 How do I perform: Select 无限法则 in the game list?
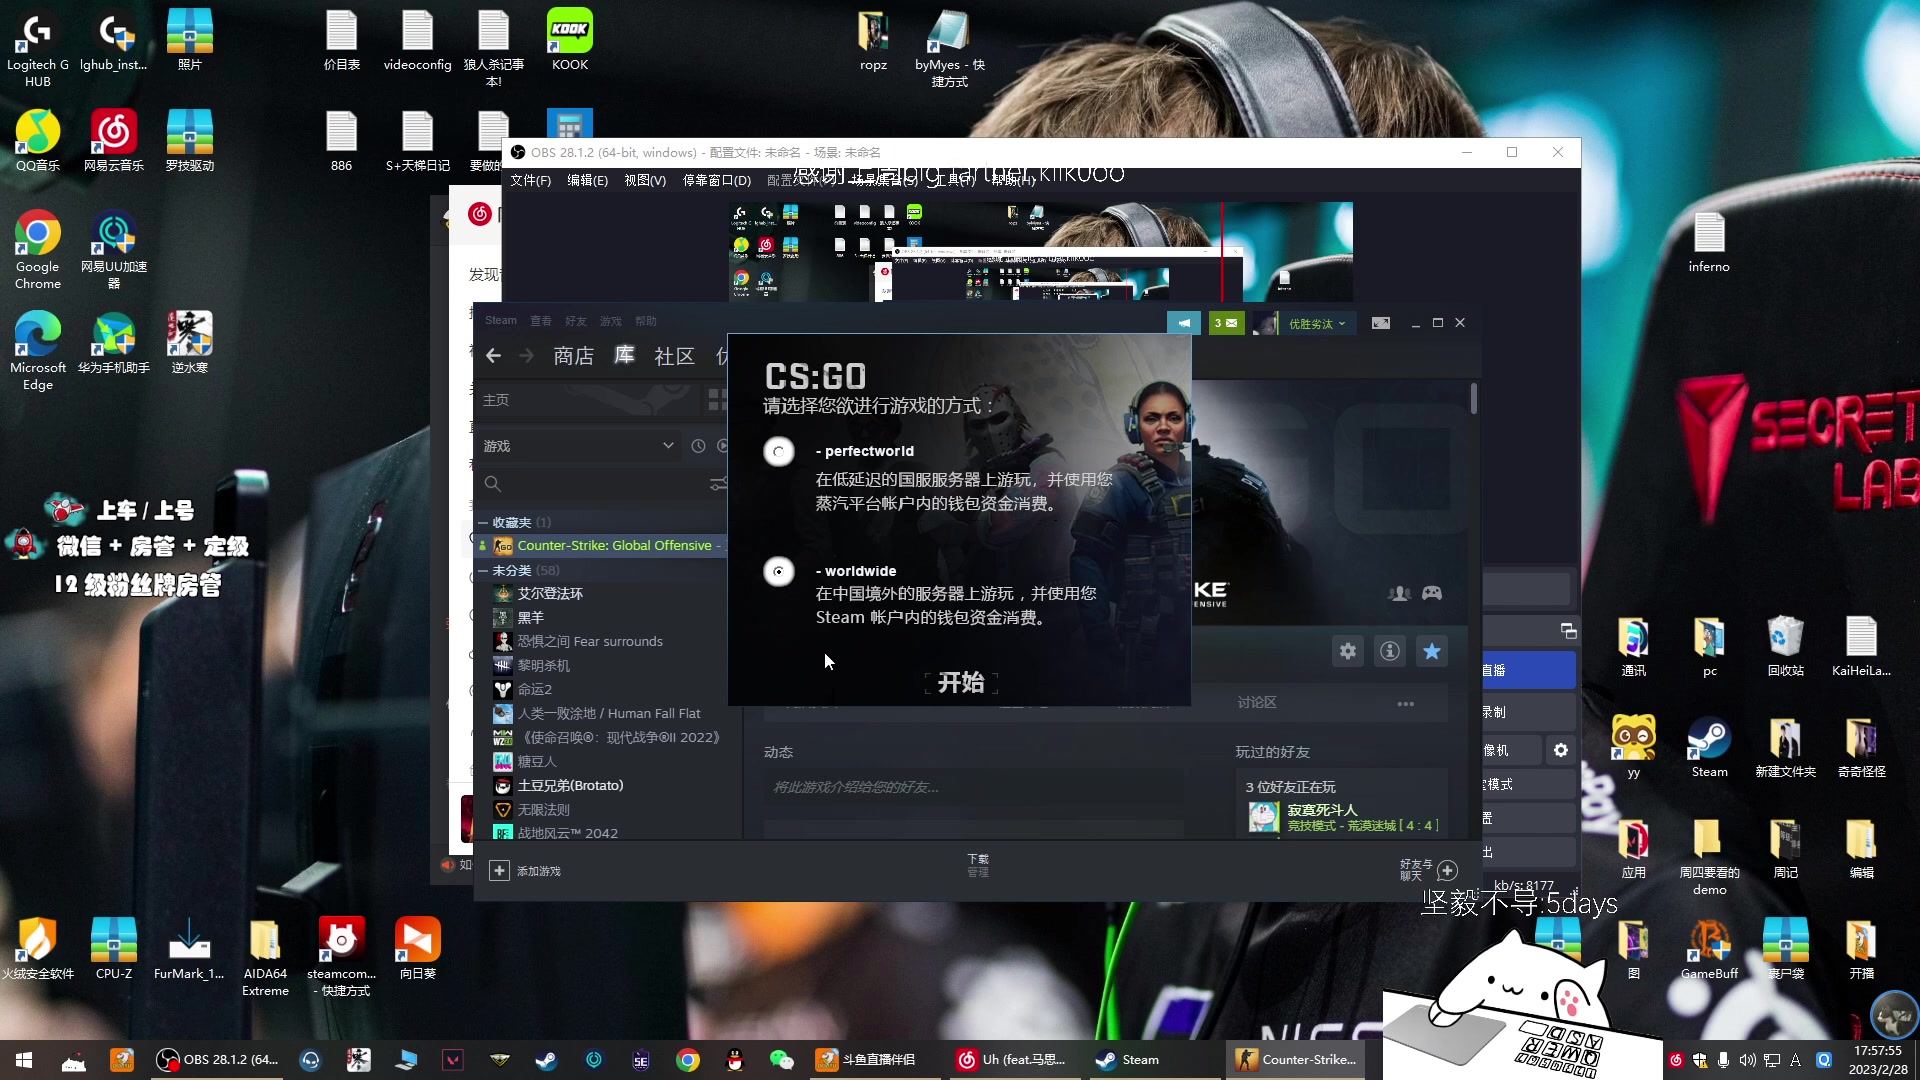pos(543,810)
